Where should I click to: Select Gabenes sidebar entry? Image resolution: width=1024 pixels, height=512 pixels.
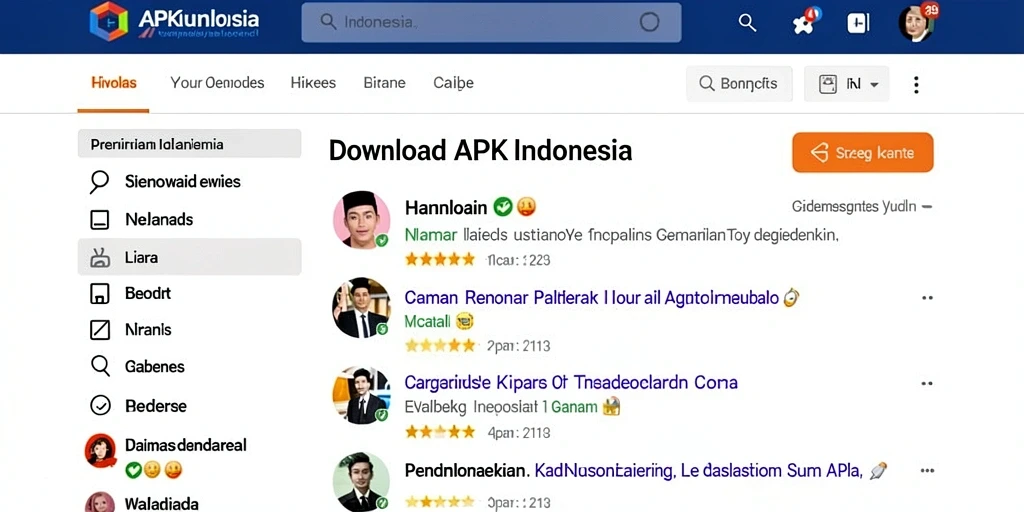[189, 366]
